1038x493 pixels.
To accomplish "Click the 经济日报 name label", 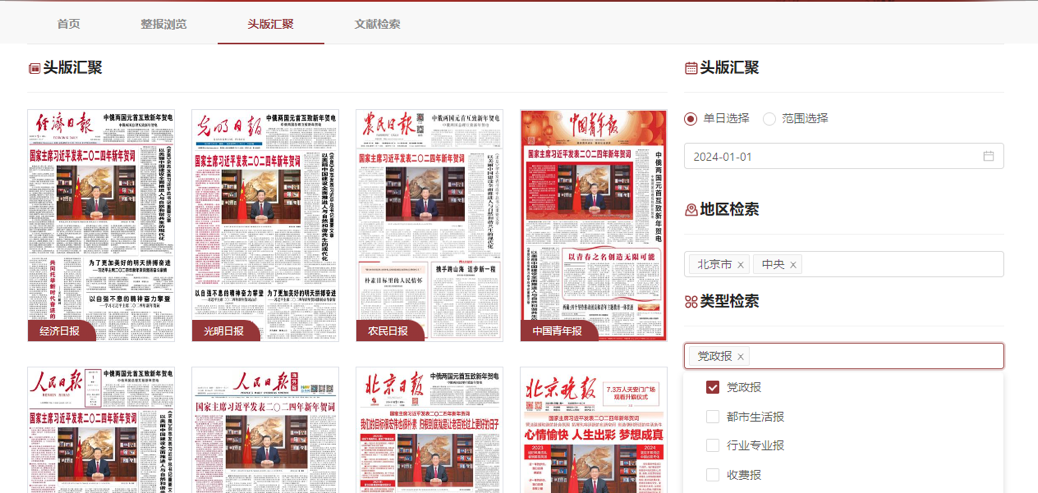I will [x=61, y=331].
